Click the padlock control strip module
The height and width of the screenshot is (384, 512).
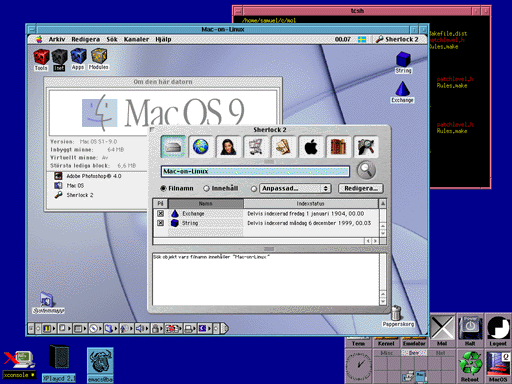(155, 329)
